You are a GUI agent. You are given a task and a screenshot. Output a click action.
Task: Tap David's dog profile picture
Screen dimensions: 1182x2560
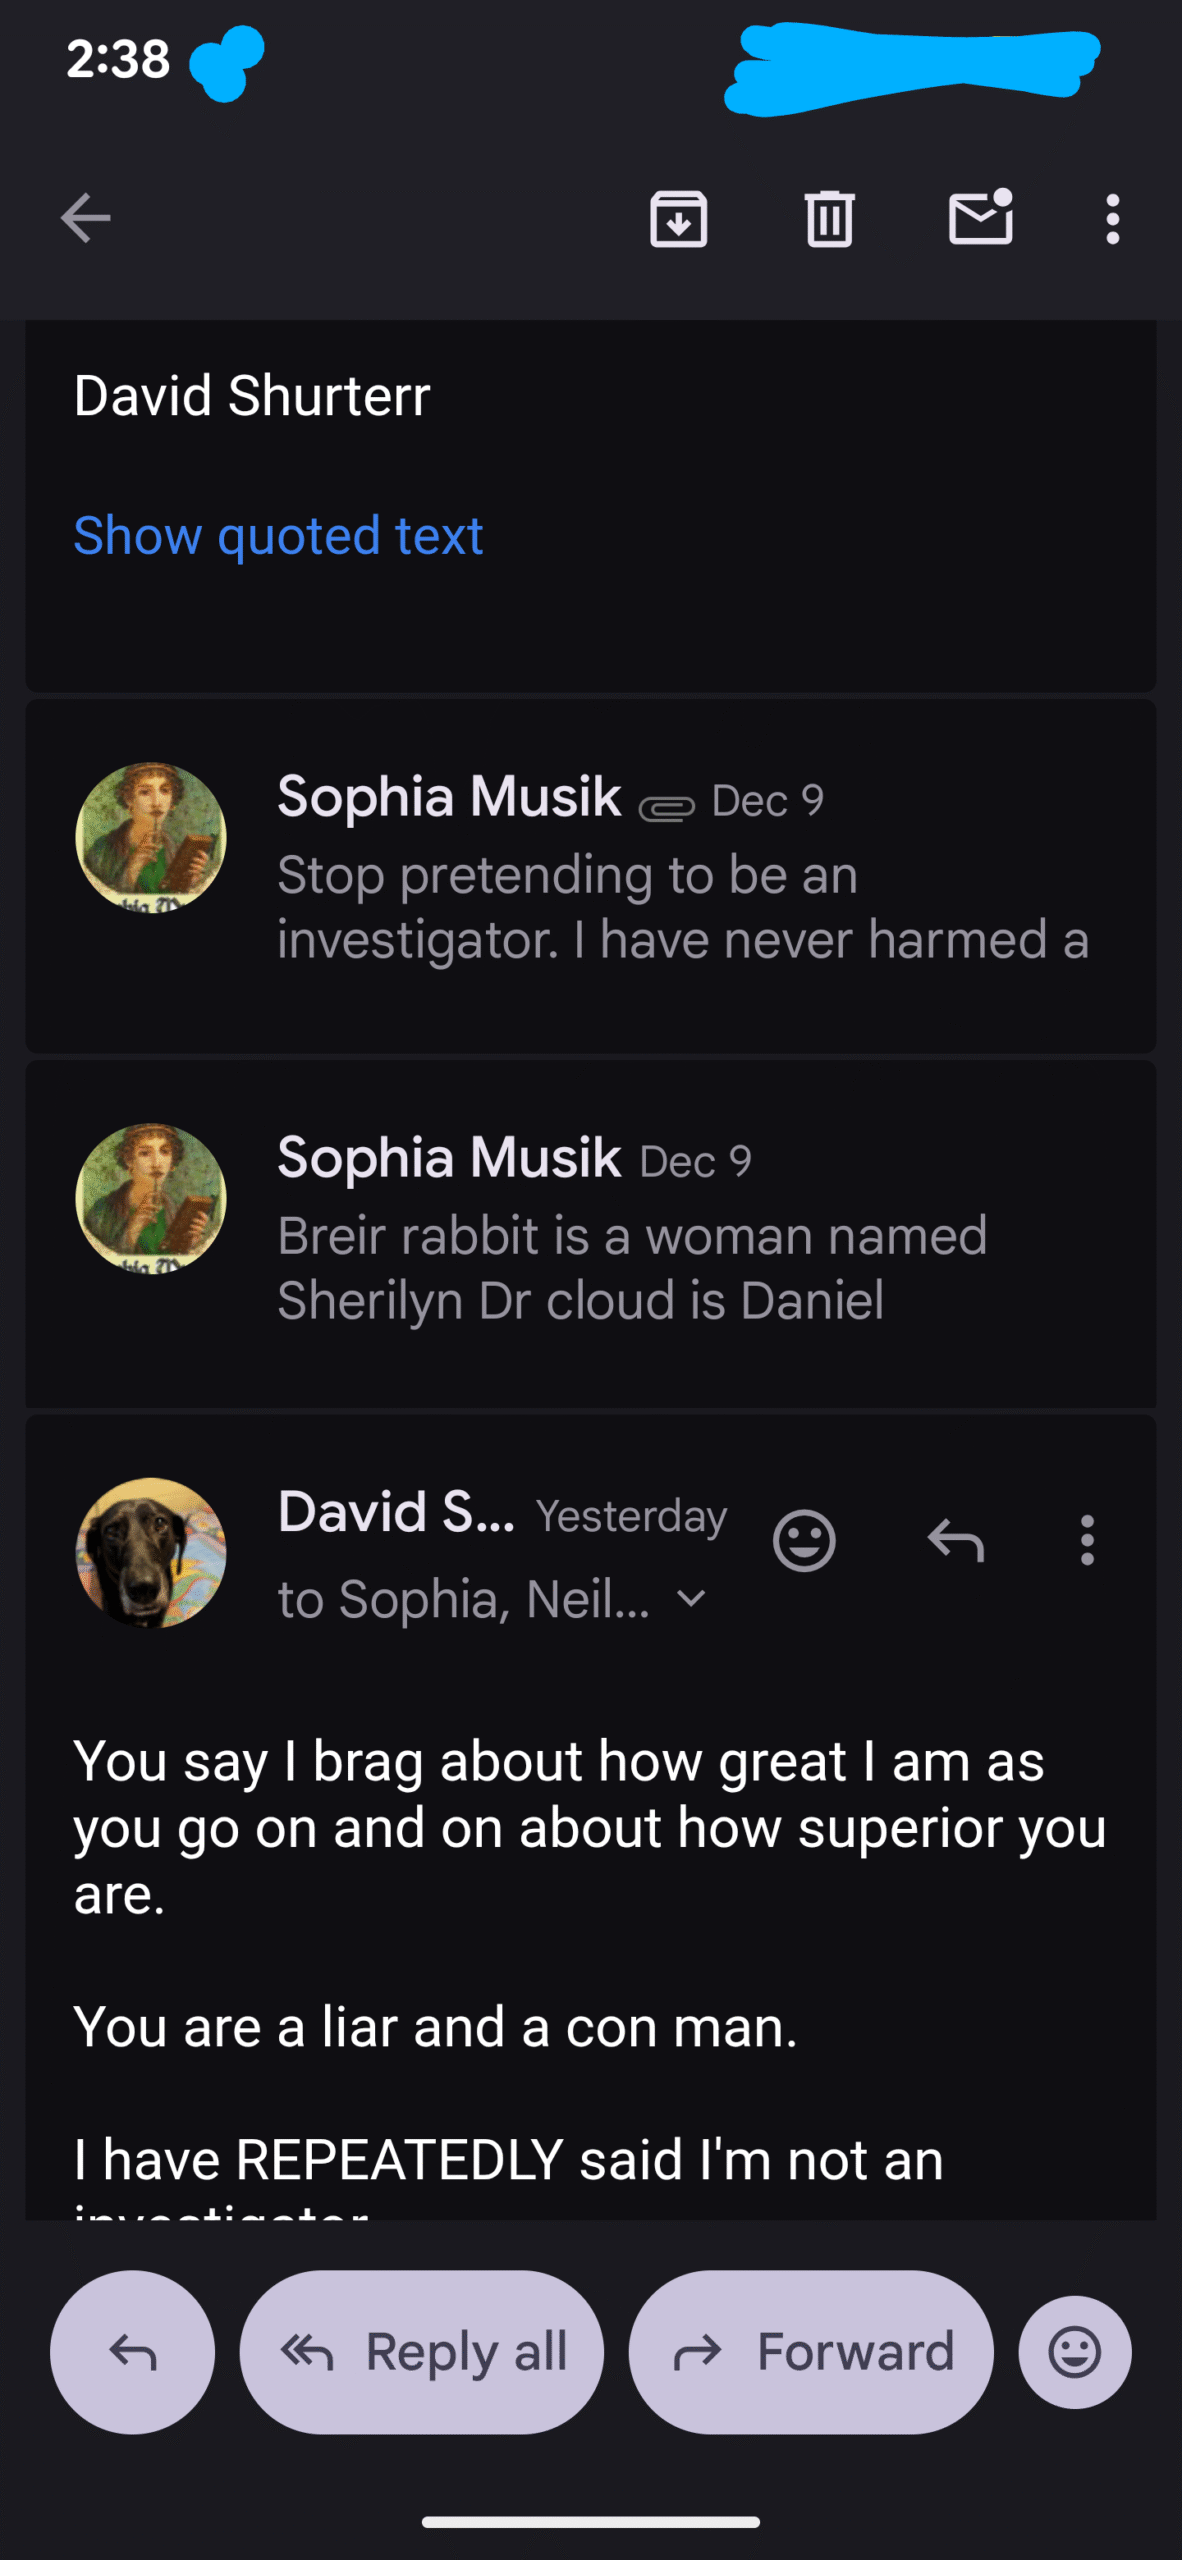click(x=151, y=1553)
